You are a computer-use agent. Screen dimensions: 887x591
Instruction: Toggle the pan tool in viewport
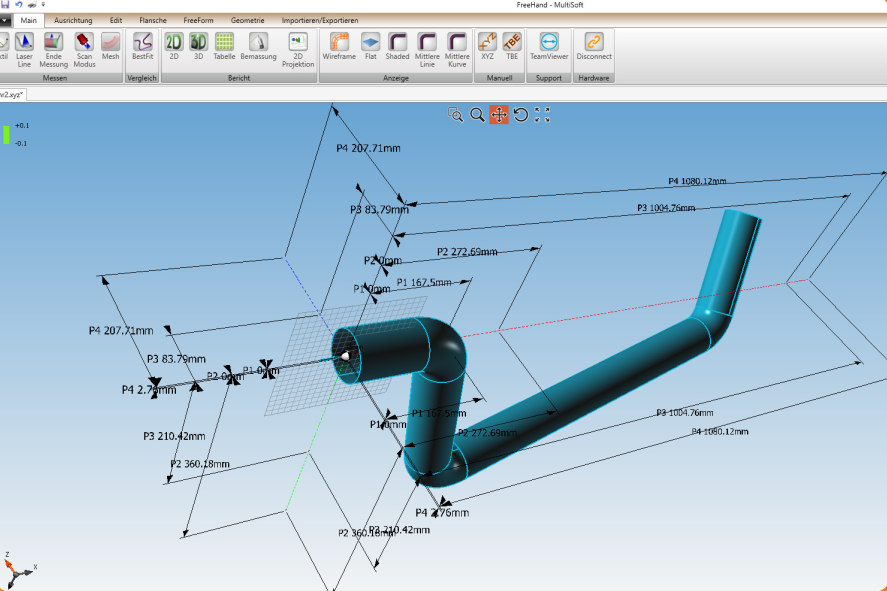(499, 115)
